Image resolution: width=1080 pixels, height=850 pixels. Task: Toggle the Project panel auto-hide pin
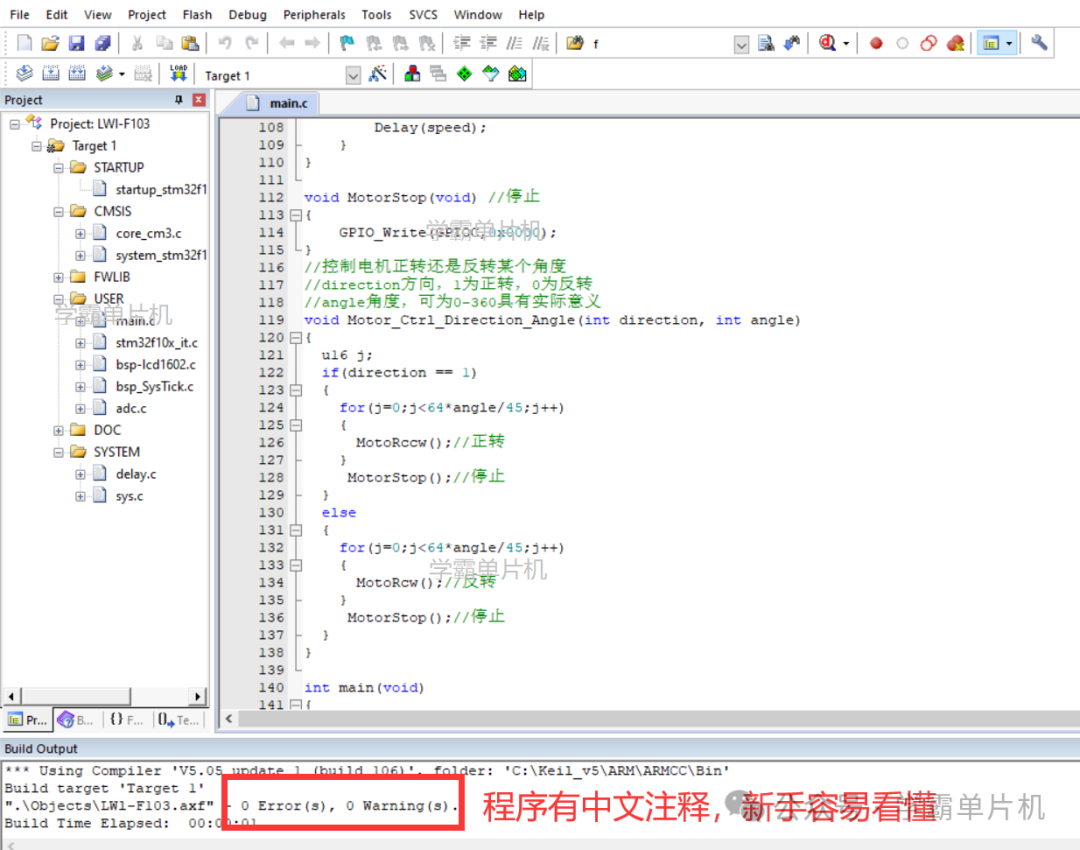(179, 99)
